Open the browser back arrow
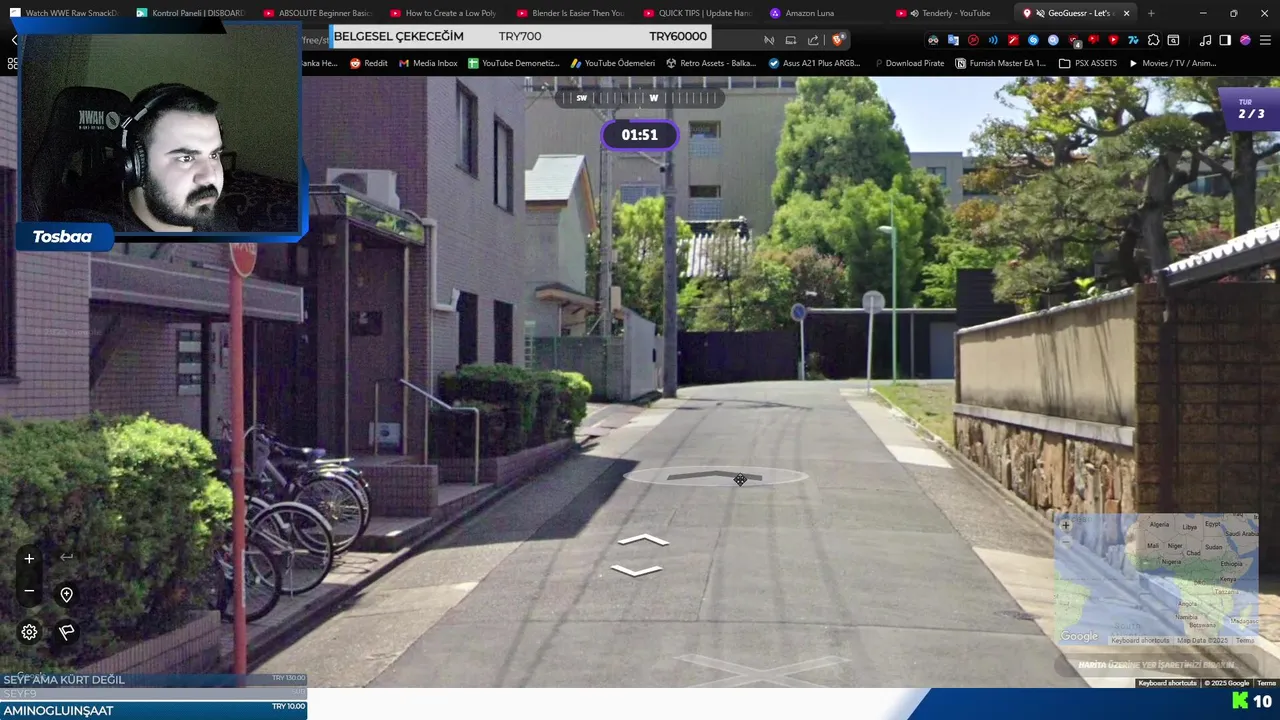Viewport: 1280px width, 720px height. tap(14, 40)
